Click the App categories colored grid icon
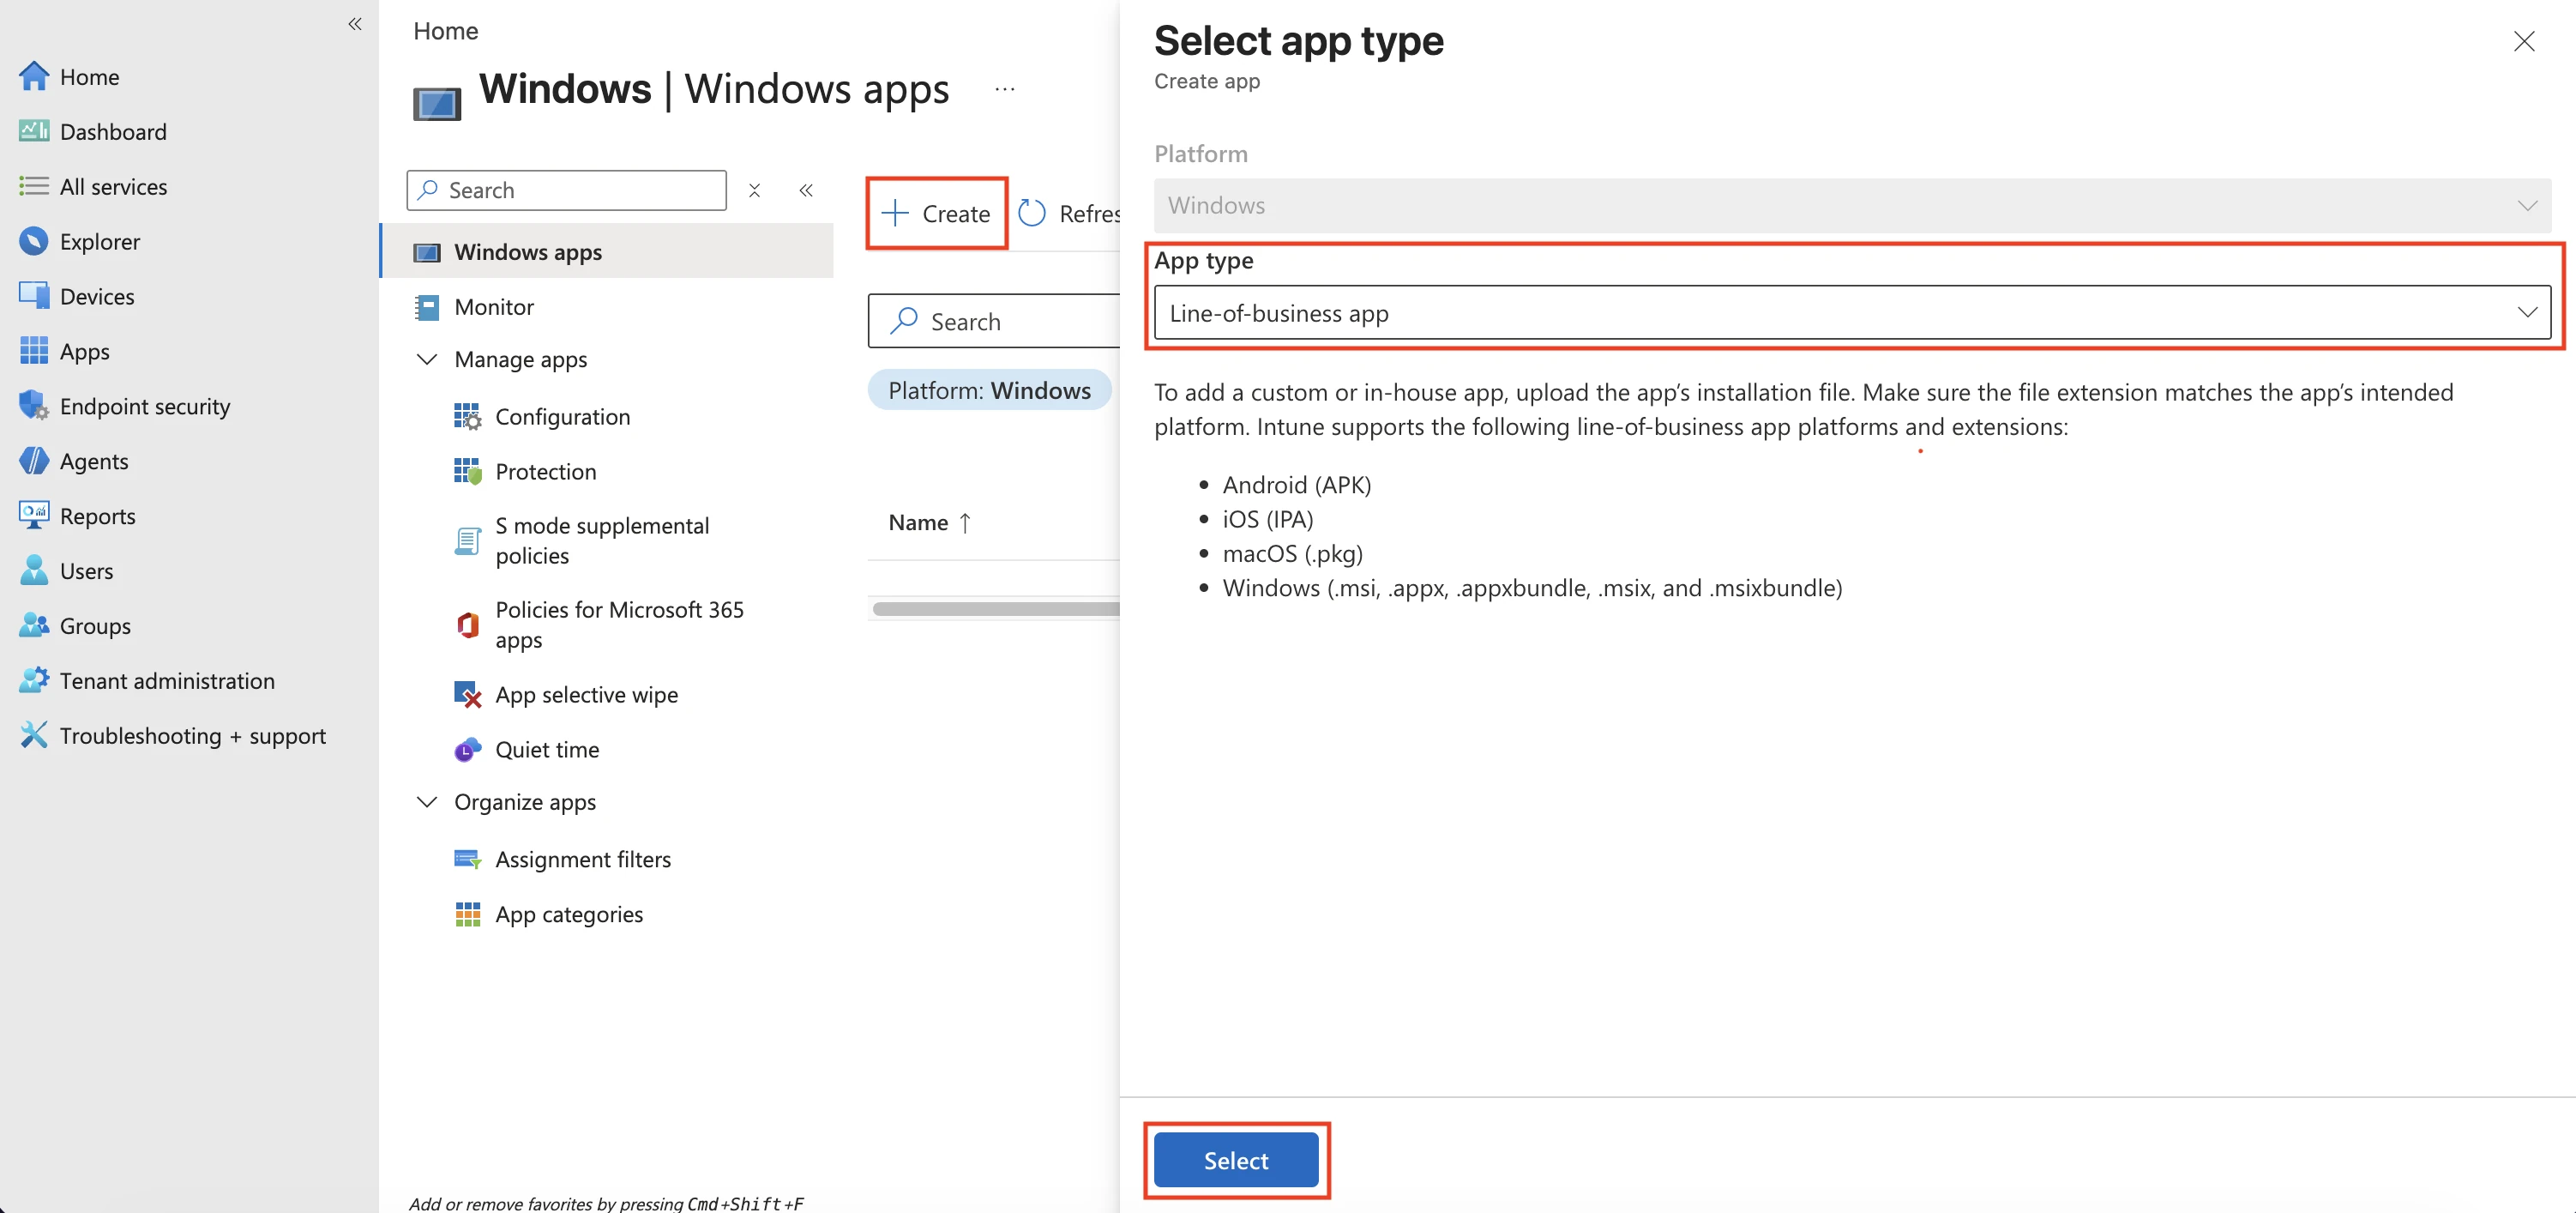This screenshot has height=1213, width=2576. click(x=467, y=914)
